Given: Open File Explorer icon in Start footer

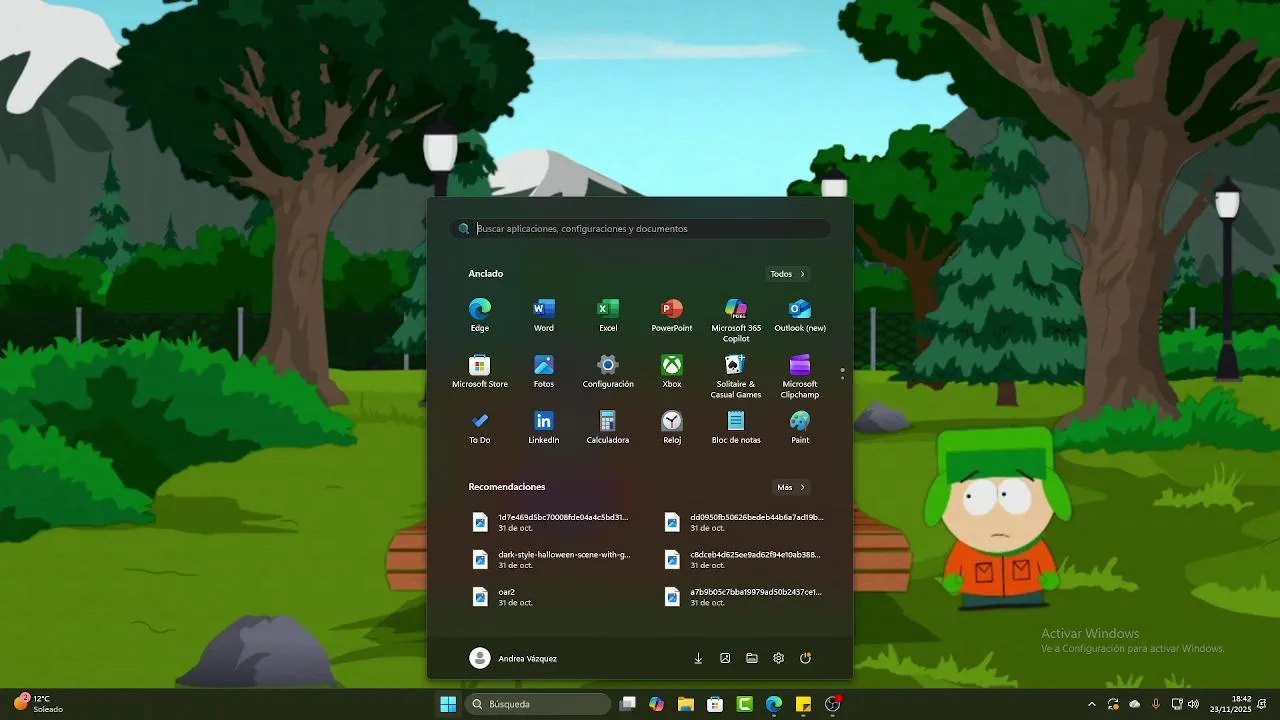Looking at the screenshot, I should 752,658.
